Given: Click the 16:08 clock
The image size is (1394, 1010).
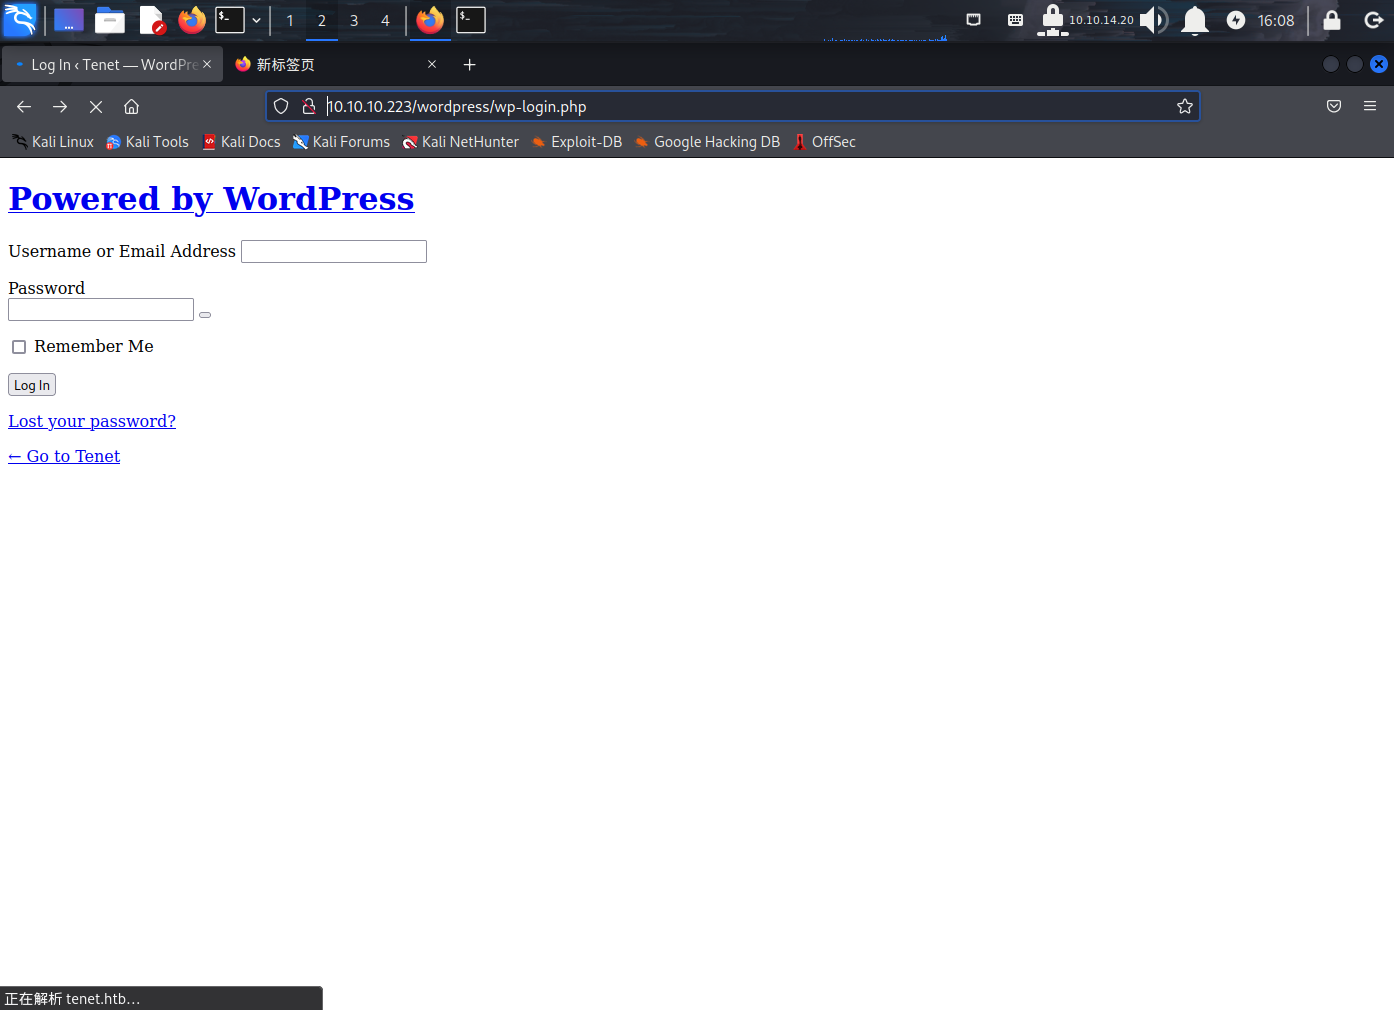Looking at the screenshot, I should pyautogui.click(x=1276, y=20).
